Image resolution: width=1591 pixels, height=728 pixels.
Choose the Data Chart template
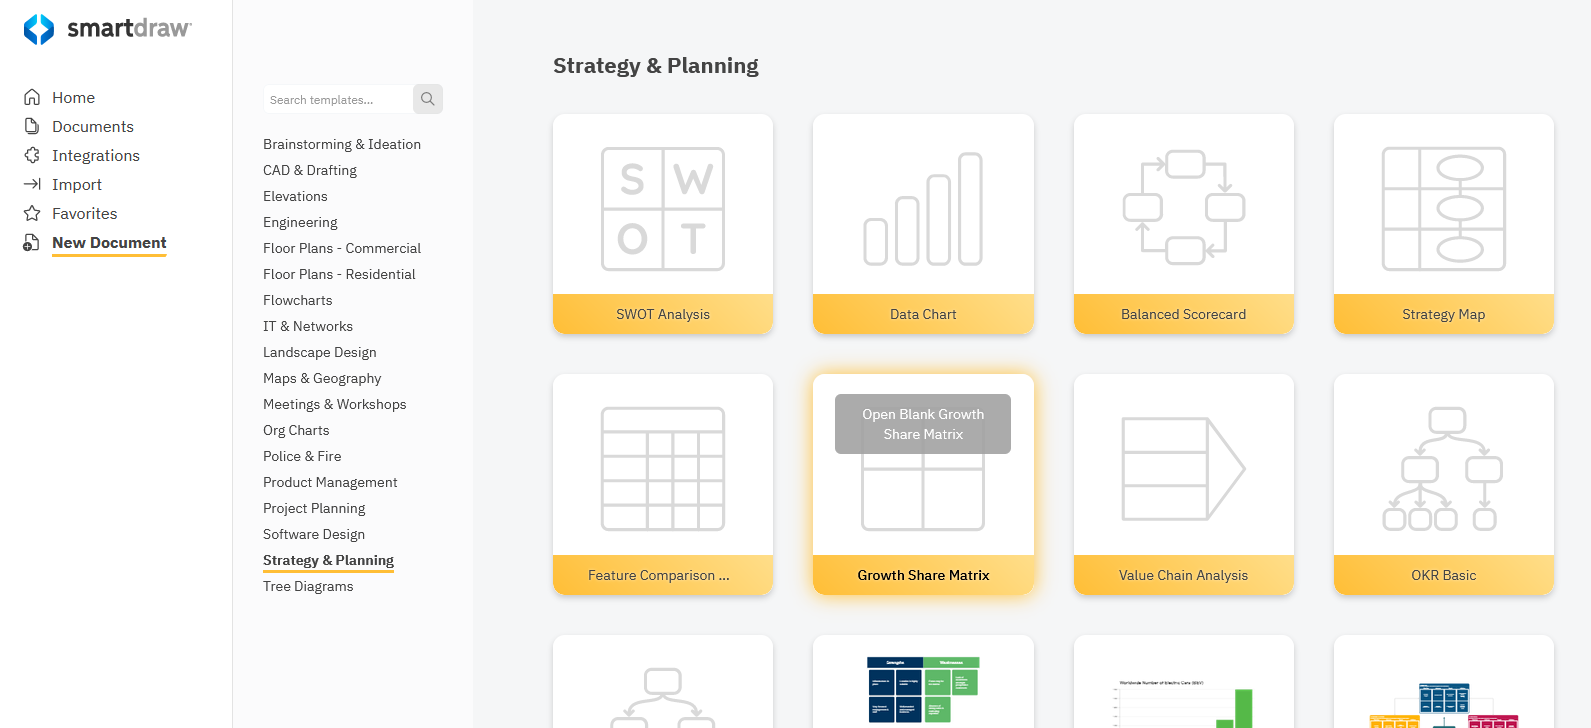pyautogui.click(x=923, y=223)
